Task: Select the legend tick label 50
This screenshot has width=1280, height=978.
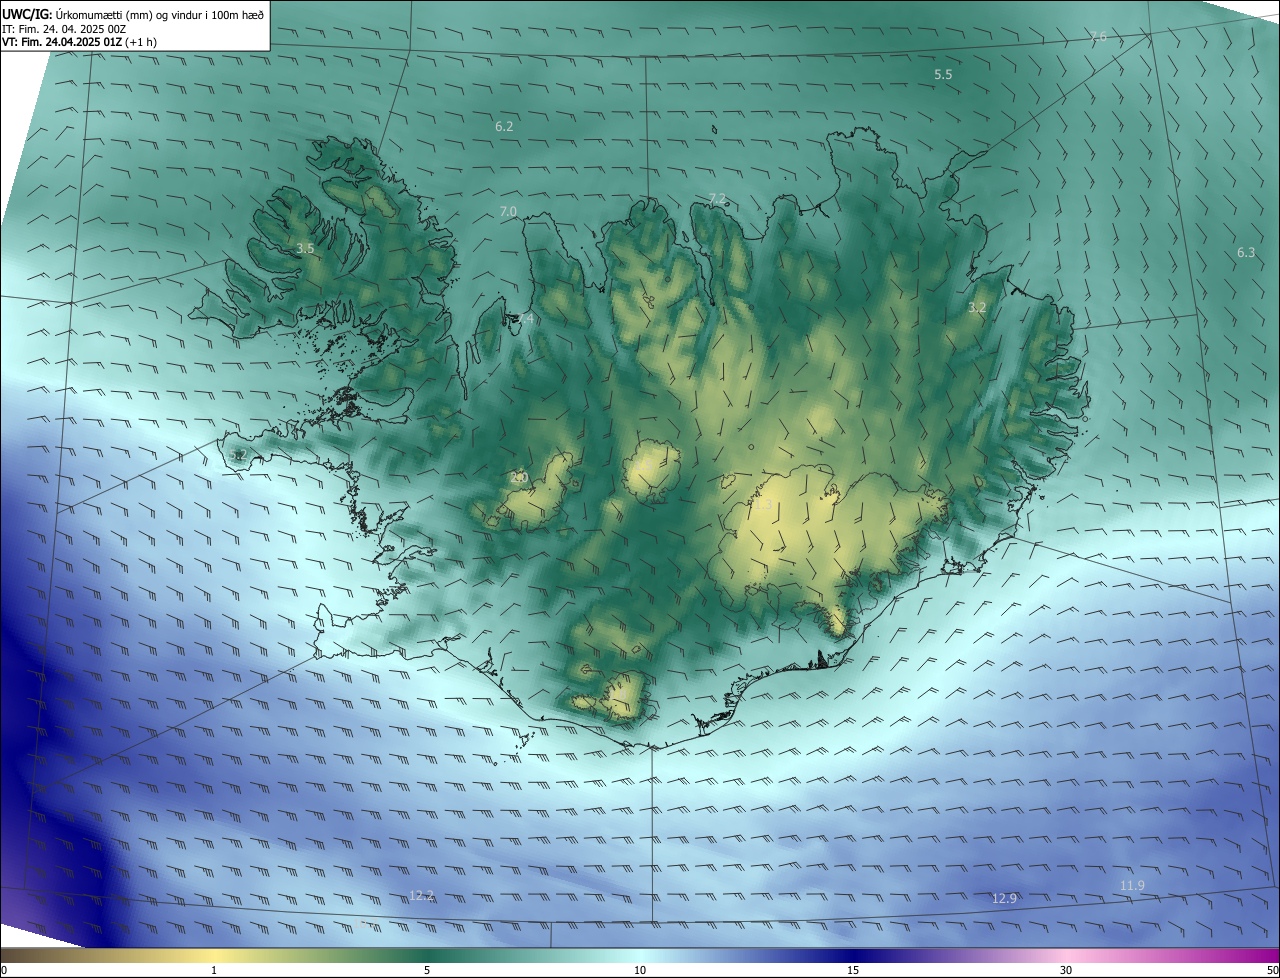Action: point(1273,971)
